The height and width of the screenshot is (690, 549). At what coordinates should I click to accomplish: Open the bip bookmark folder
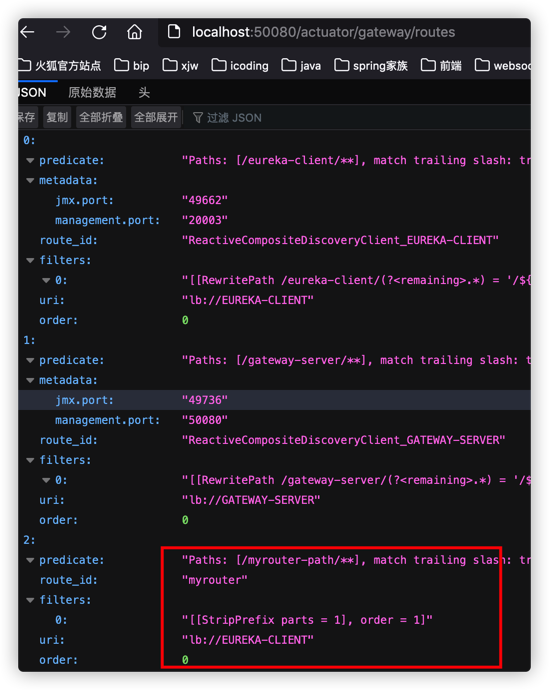coord(132,66)
